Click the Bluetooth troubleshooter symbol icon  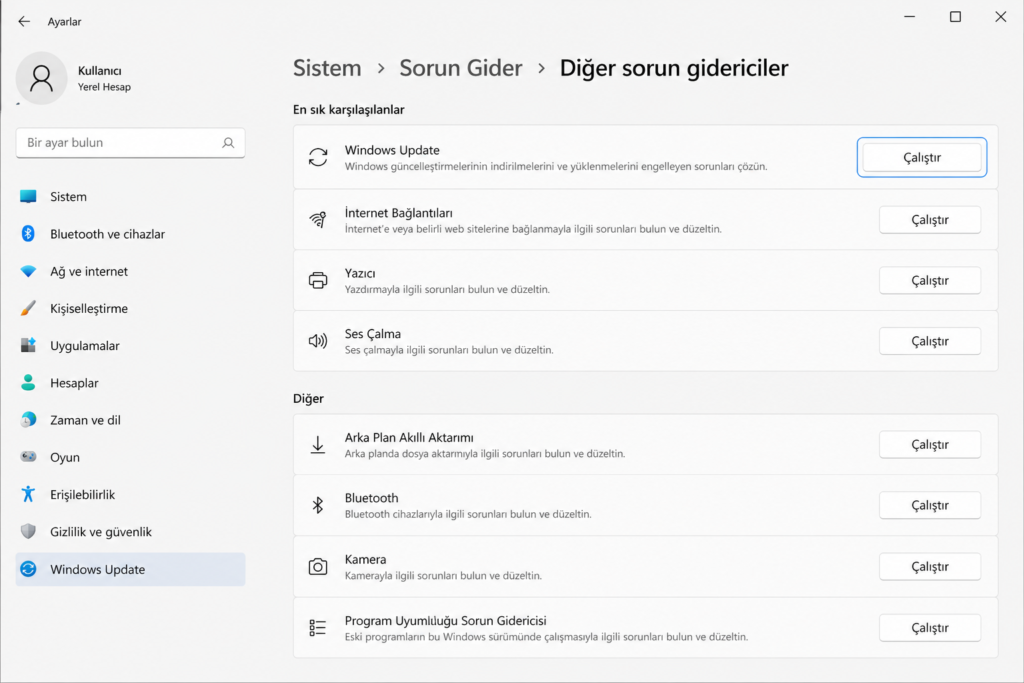click(318, 505)
